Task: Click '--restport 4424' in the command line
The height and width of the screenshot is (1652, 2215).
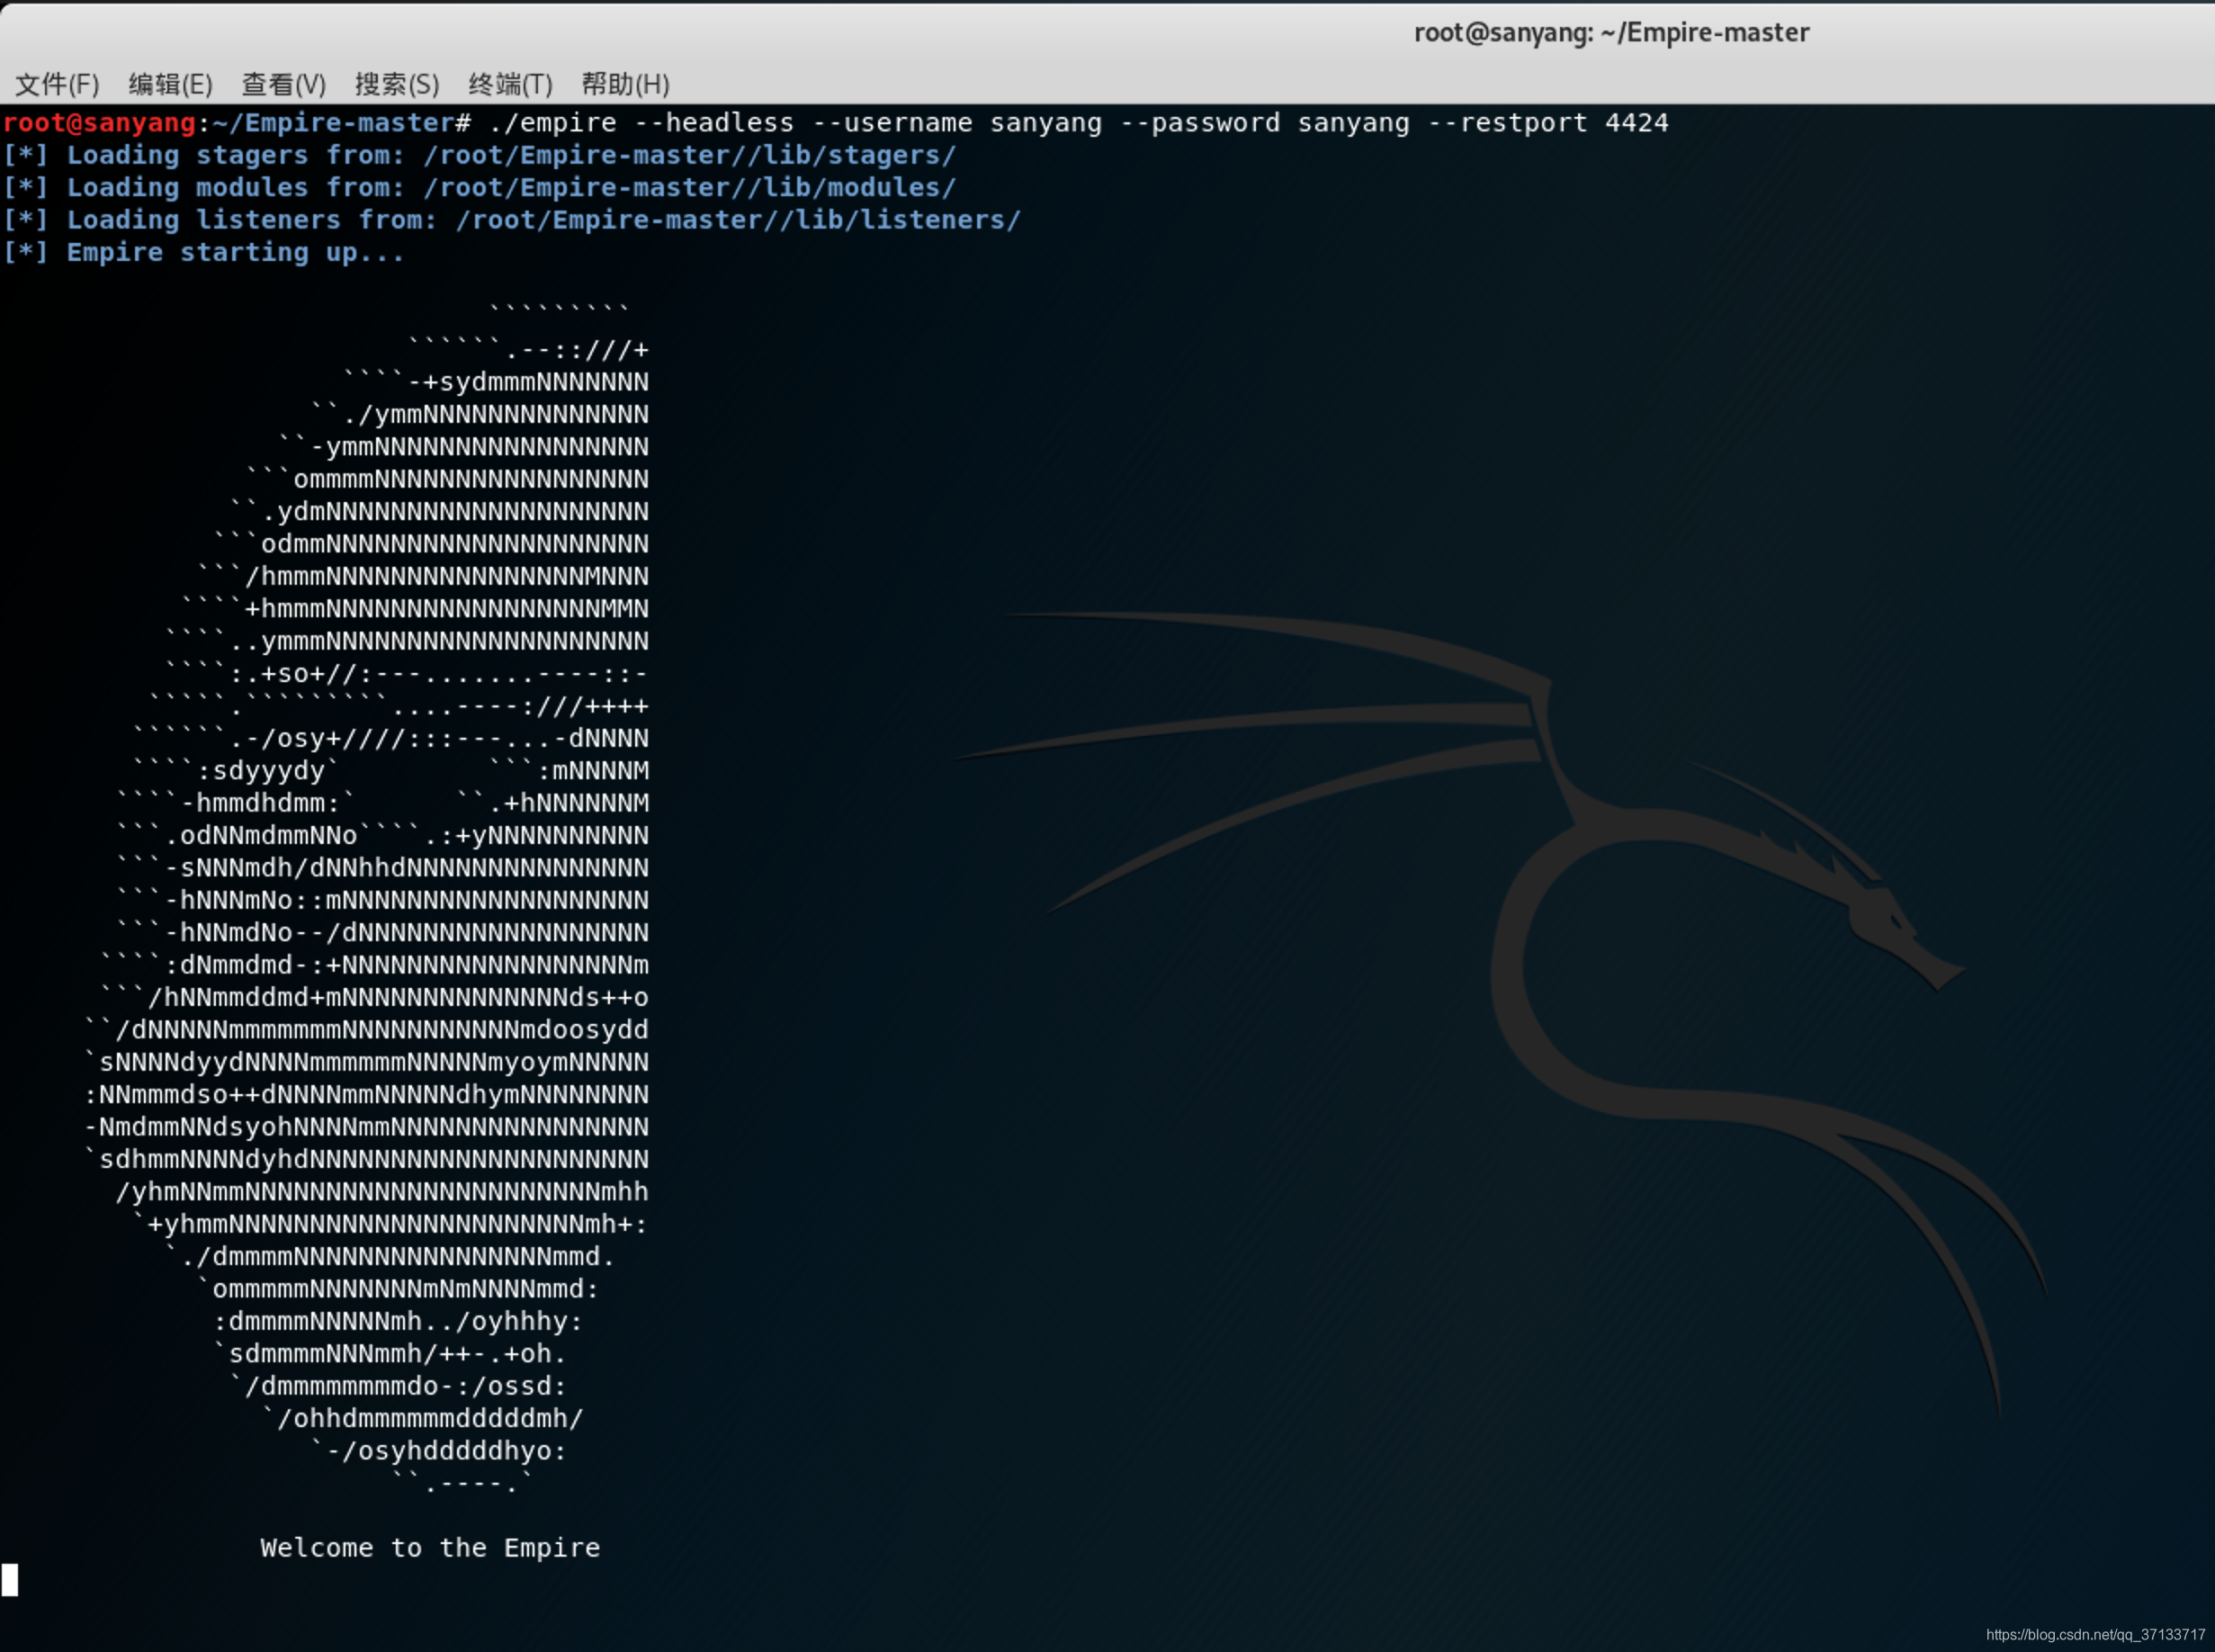Action: tap(1548, 123)
